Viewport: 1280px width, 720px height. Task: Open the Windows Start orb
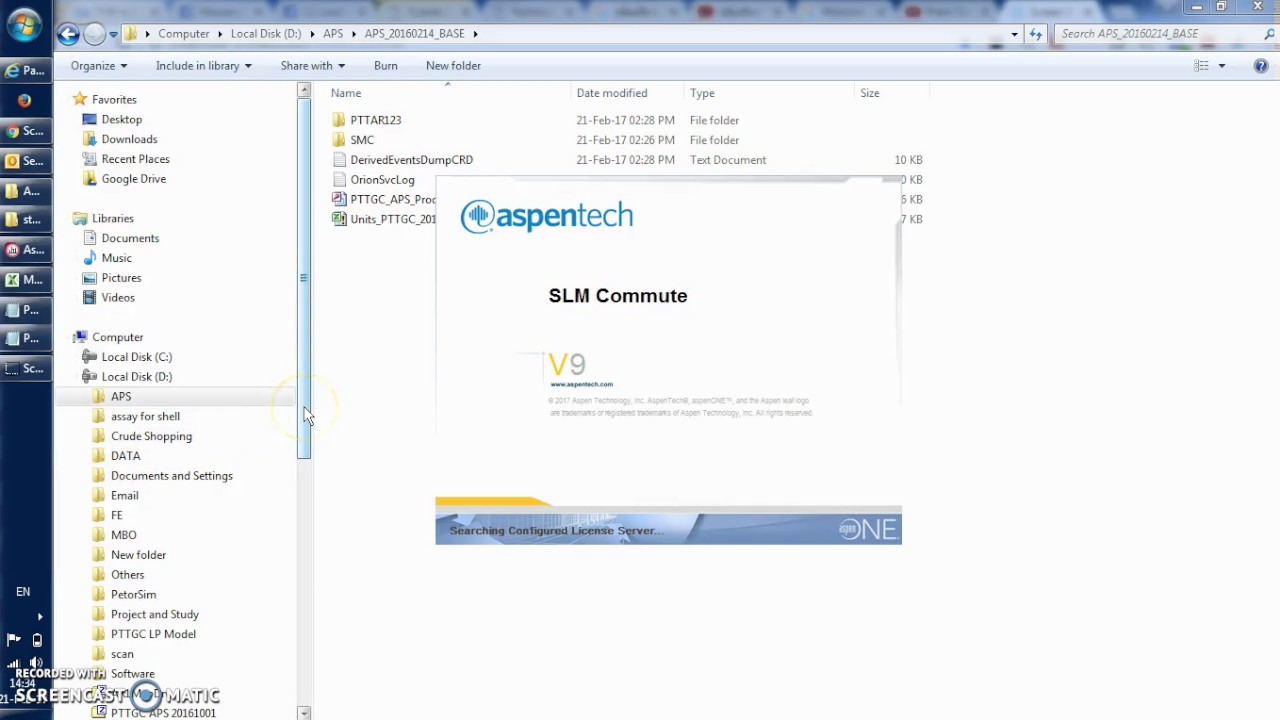[x=25, y=25]
